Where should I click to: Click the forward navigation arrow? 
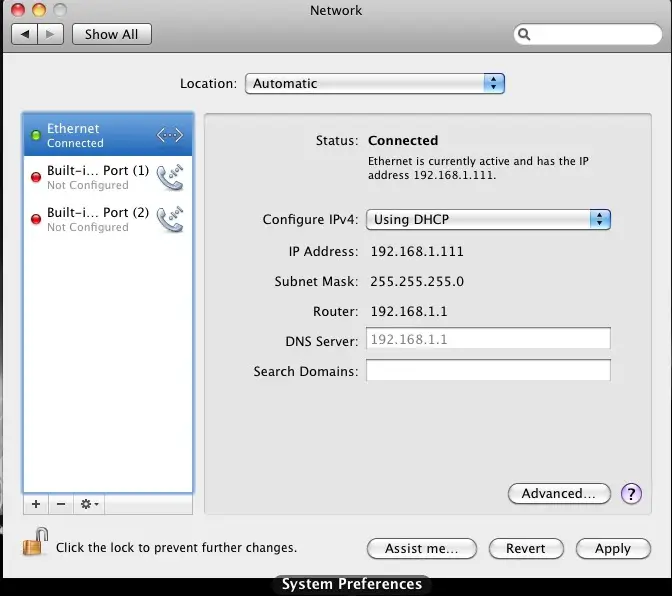pos(51,34)
